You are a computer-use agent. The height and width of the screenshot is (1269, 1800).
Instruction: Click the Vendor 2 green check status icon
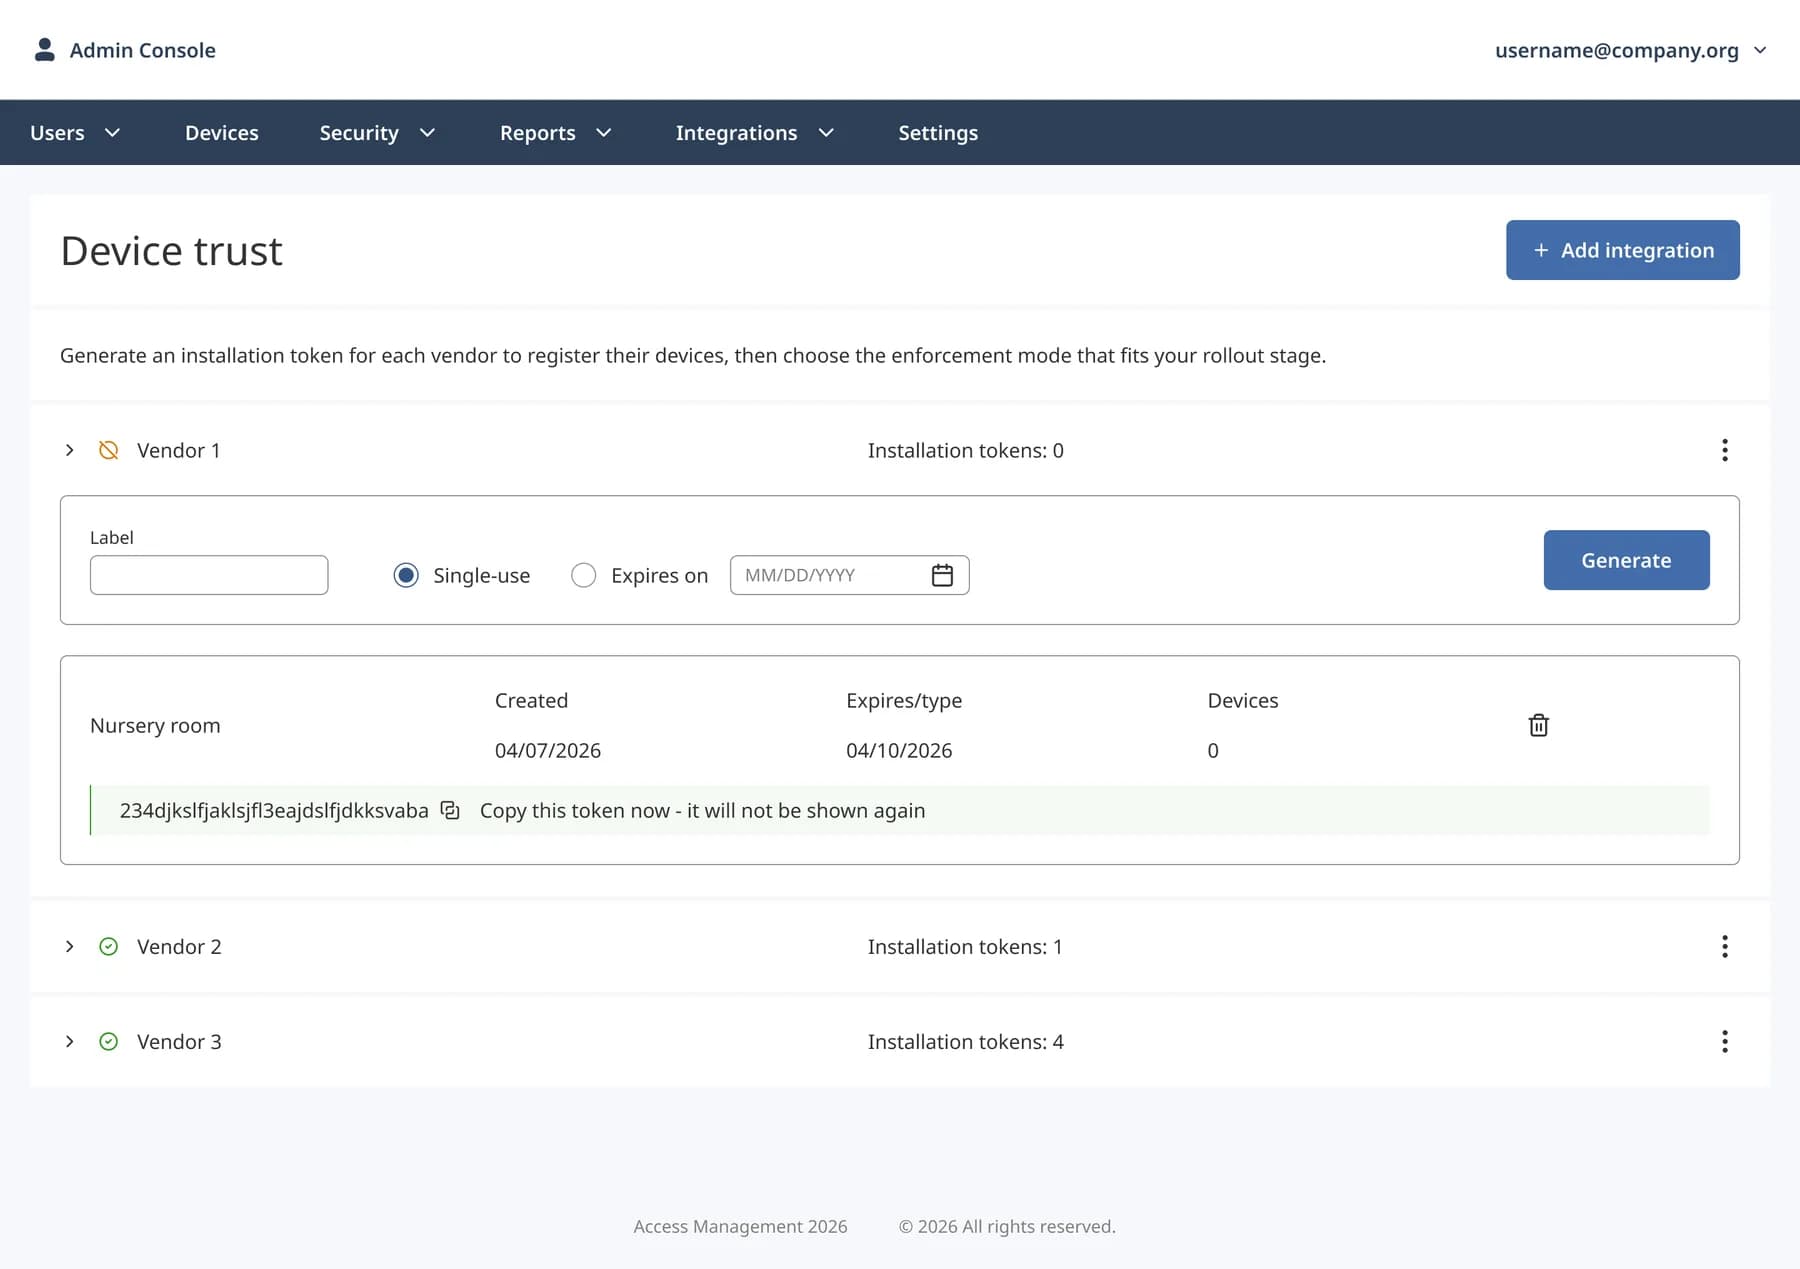pyautogui.click(x=109, y=946)
